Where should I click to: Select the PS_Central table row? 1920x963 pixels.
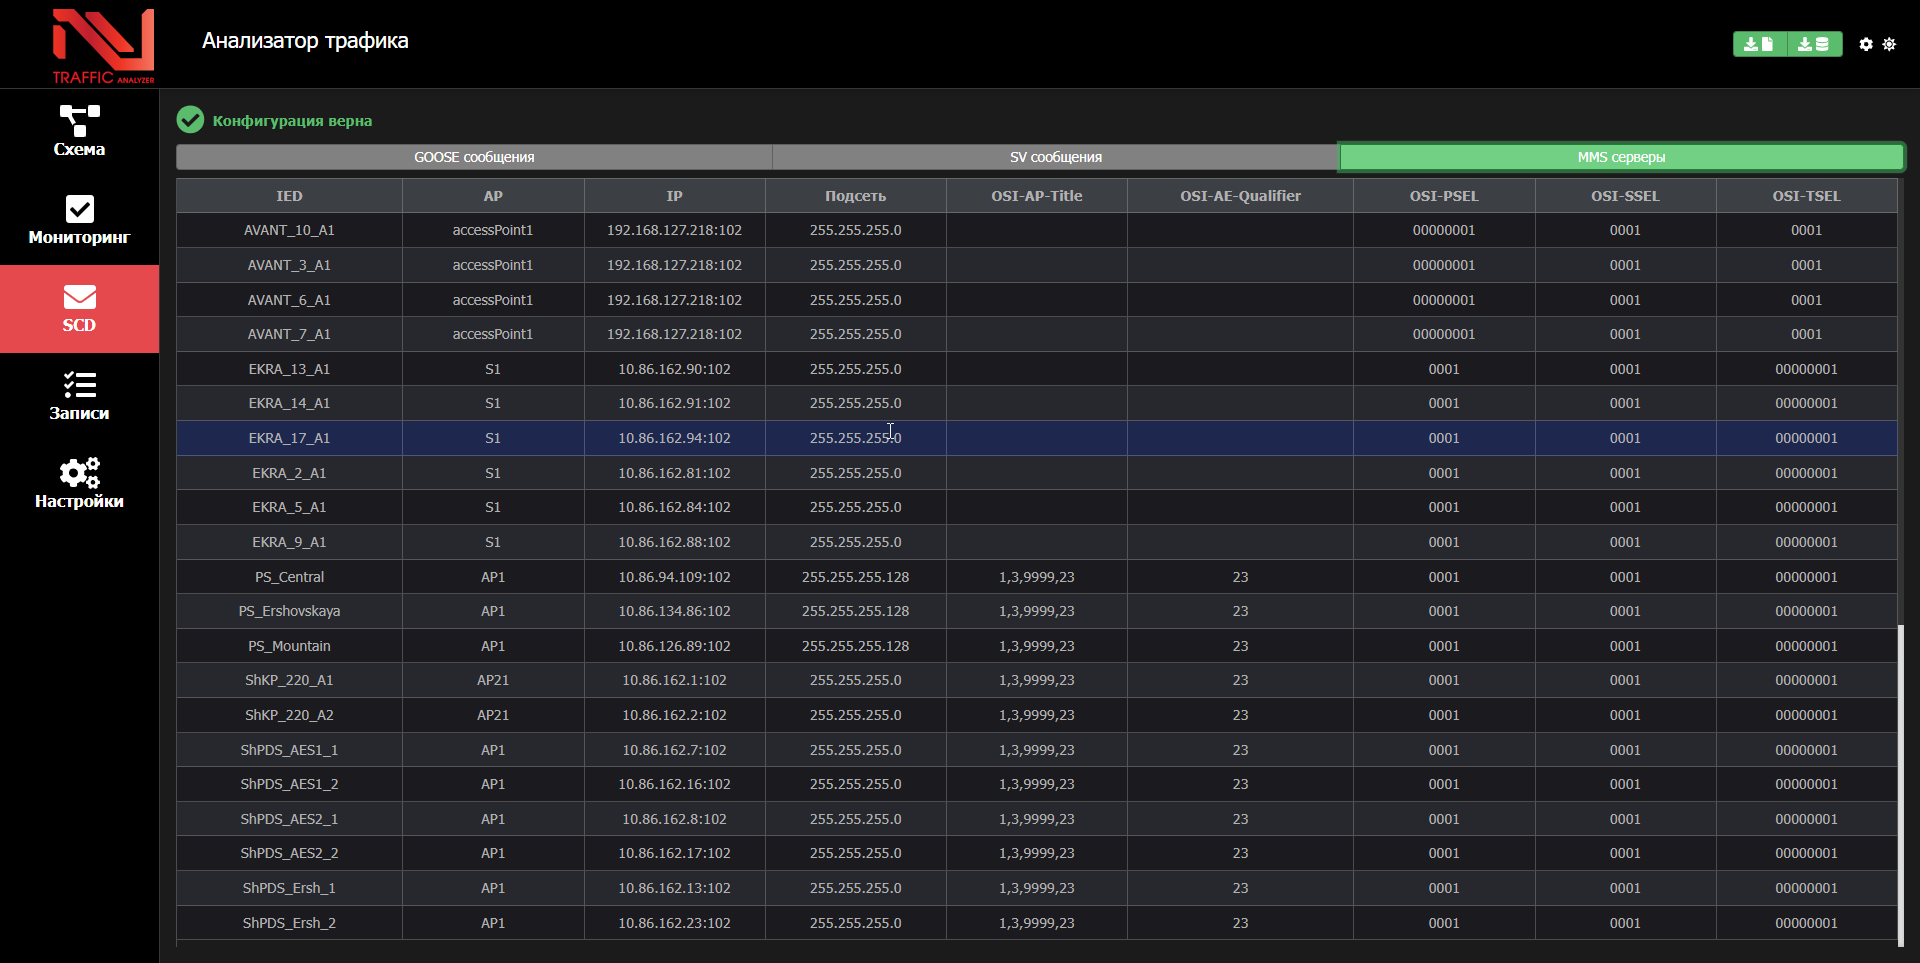click(x=289, y=577)
